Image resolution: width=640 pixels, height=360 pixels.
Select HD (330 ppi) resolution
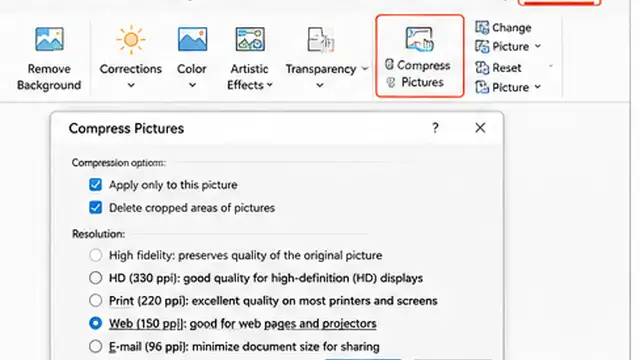[96, 278]
